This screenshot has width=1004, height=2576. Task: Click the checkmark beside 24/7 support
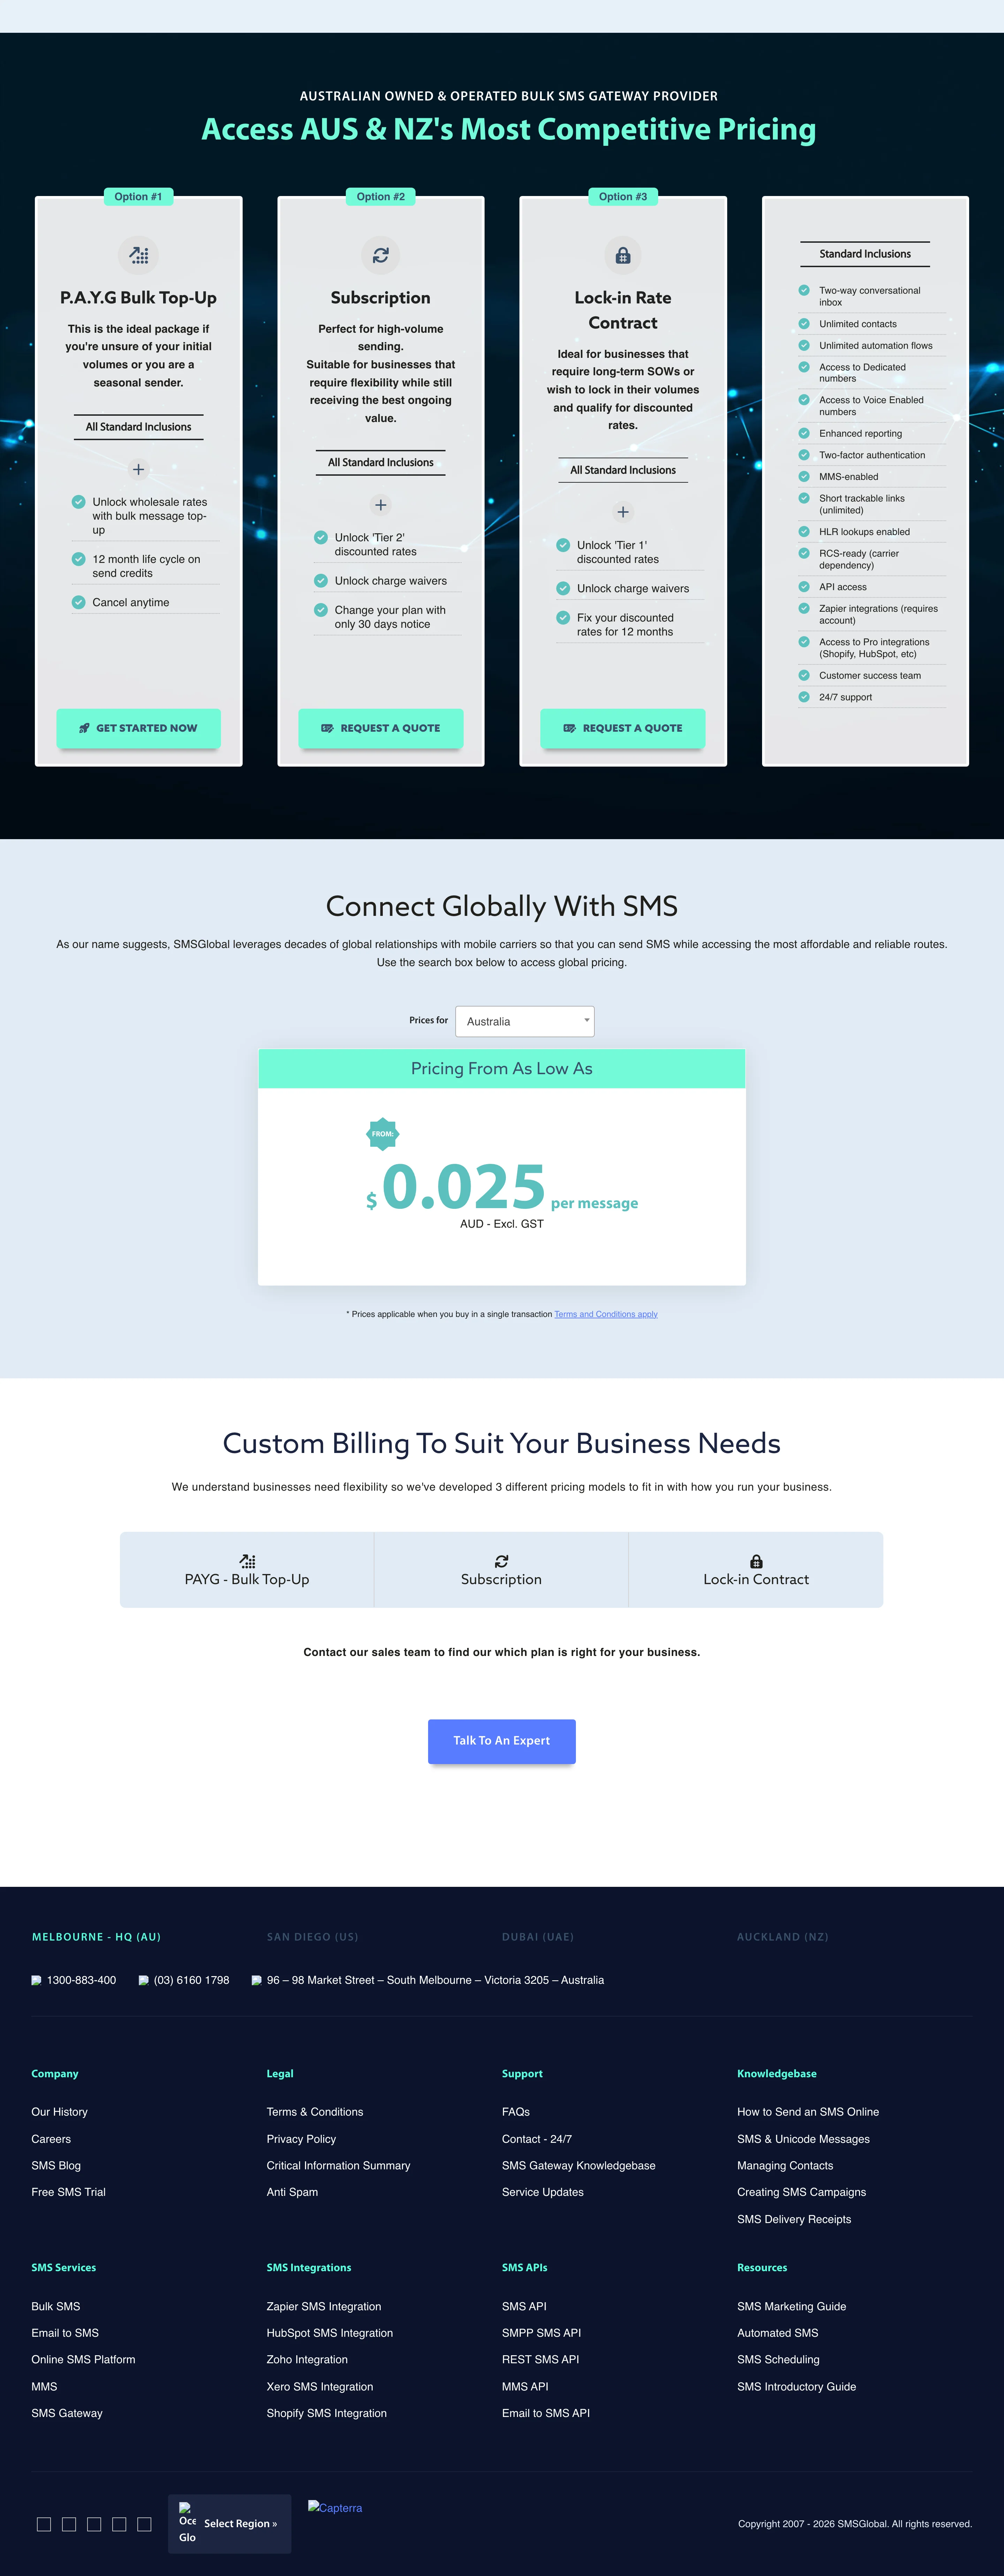coord(804,696)
